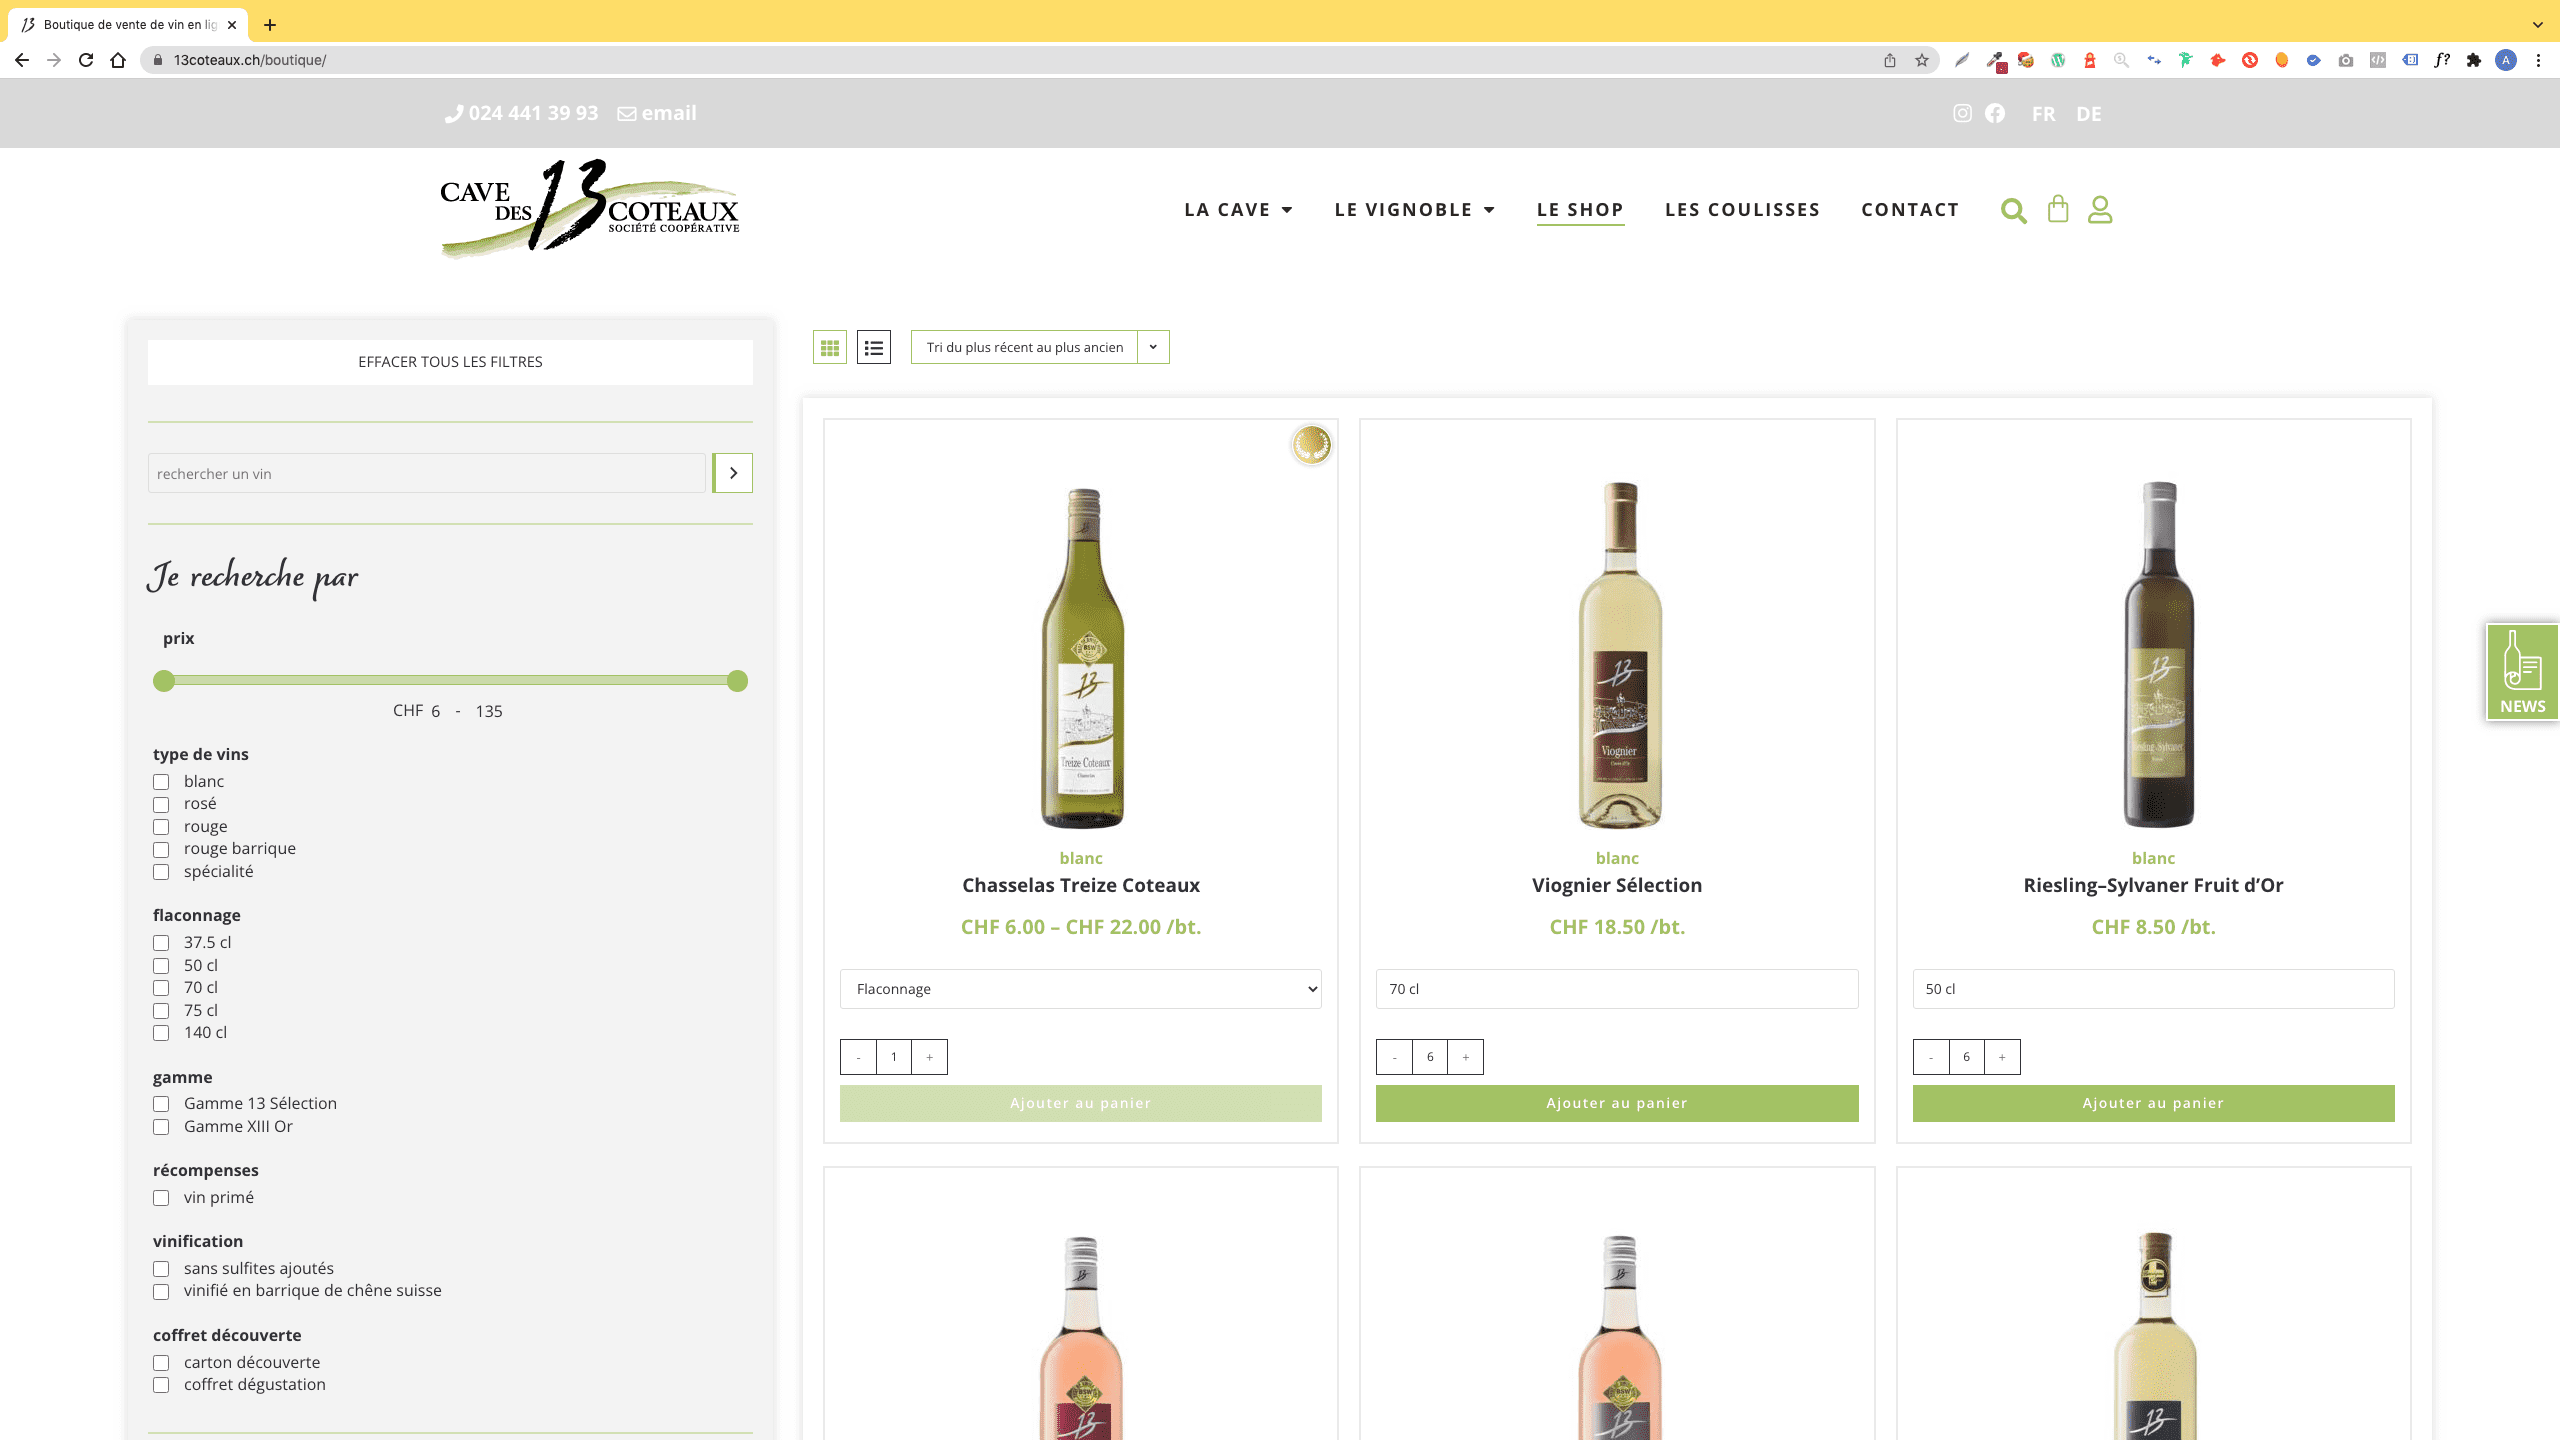This screenshot has width=2560, height=1440.
Task: Open the LE SHOP menu item
Action: [1580, 210]
